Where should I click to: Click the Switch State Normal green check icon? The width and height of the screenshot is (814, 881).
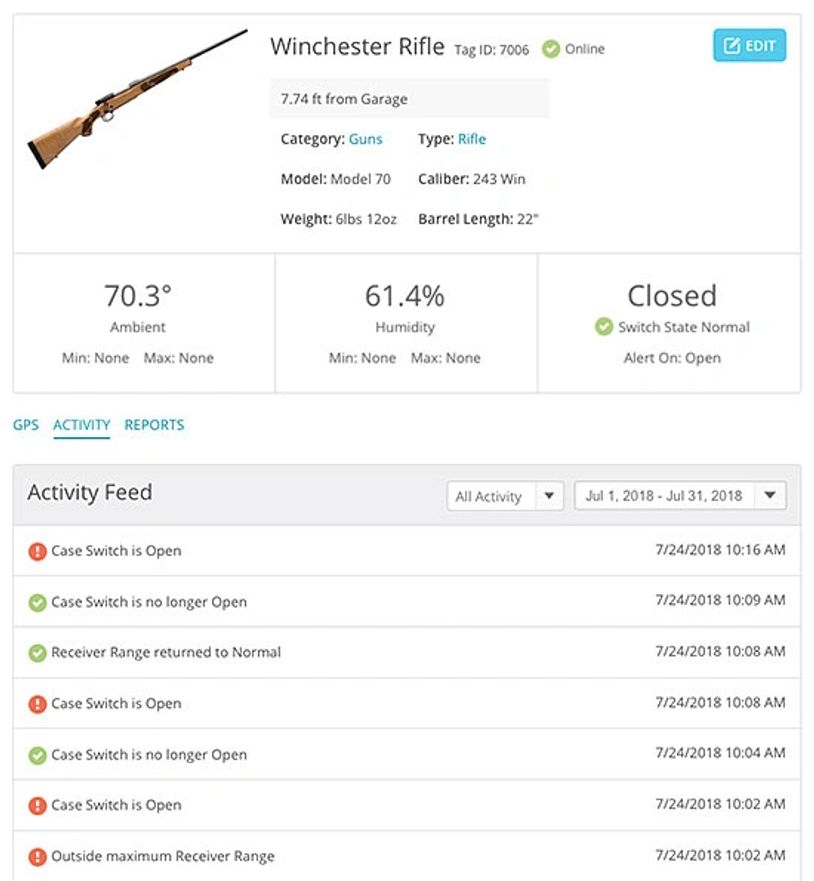[603, 327]
